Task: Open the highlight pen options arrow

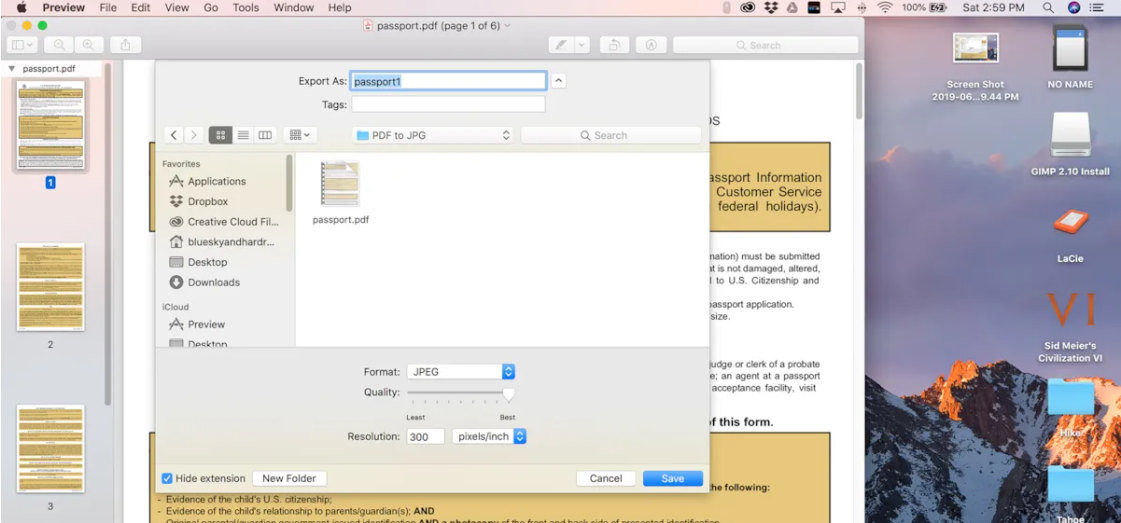Action: point(582,45)
